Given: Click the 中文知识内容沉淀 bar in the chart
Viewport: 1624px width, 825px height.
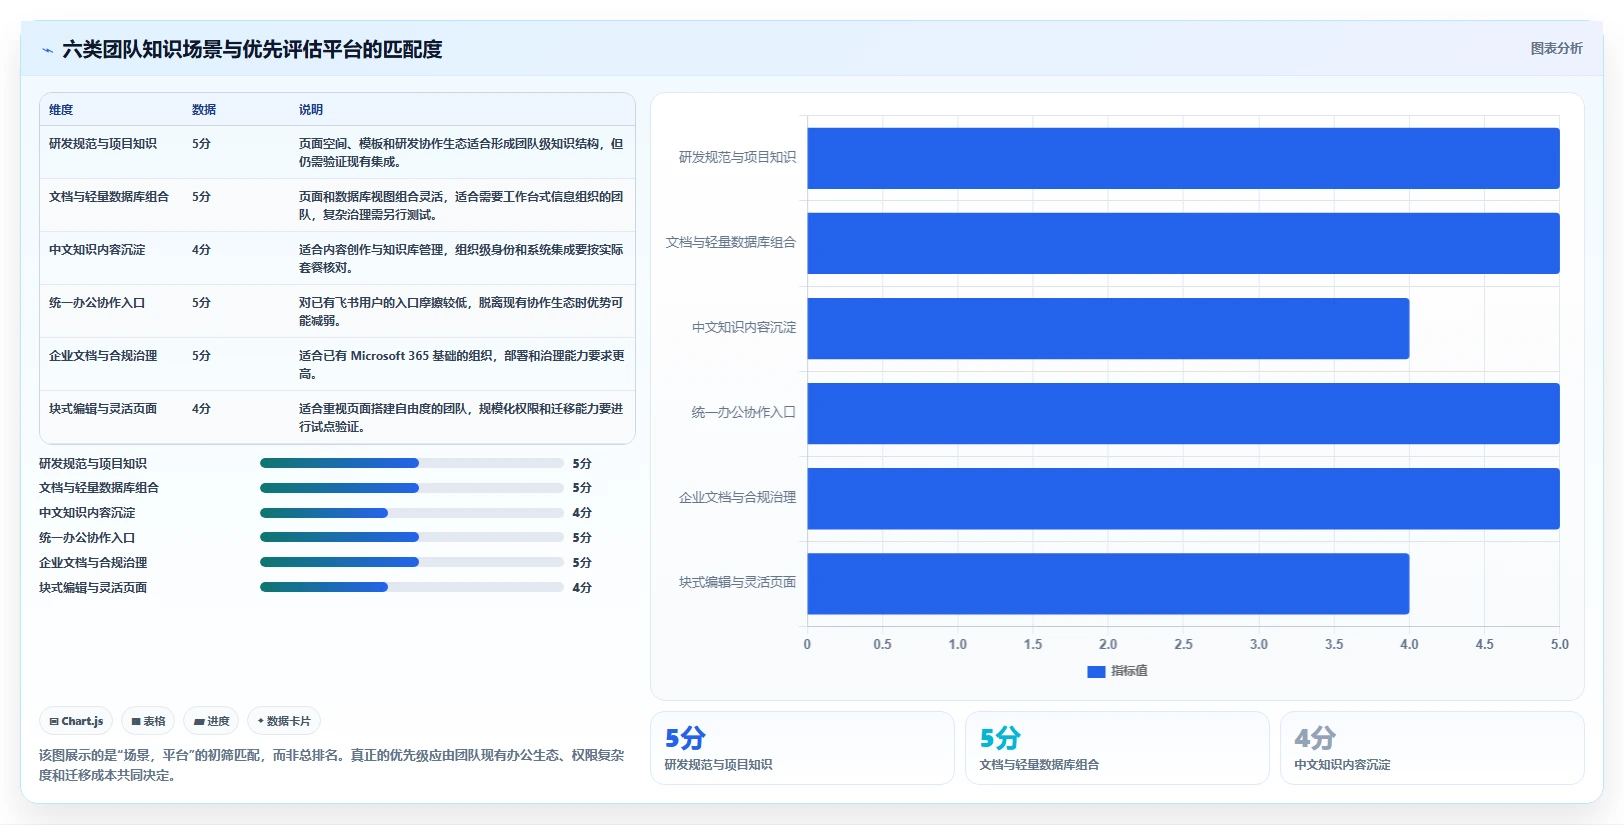Looking at the screenshot, I should [x=1108, y=328].
